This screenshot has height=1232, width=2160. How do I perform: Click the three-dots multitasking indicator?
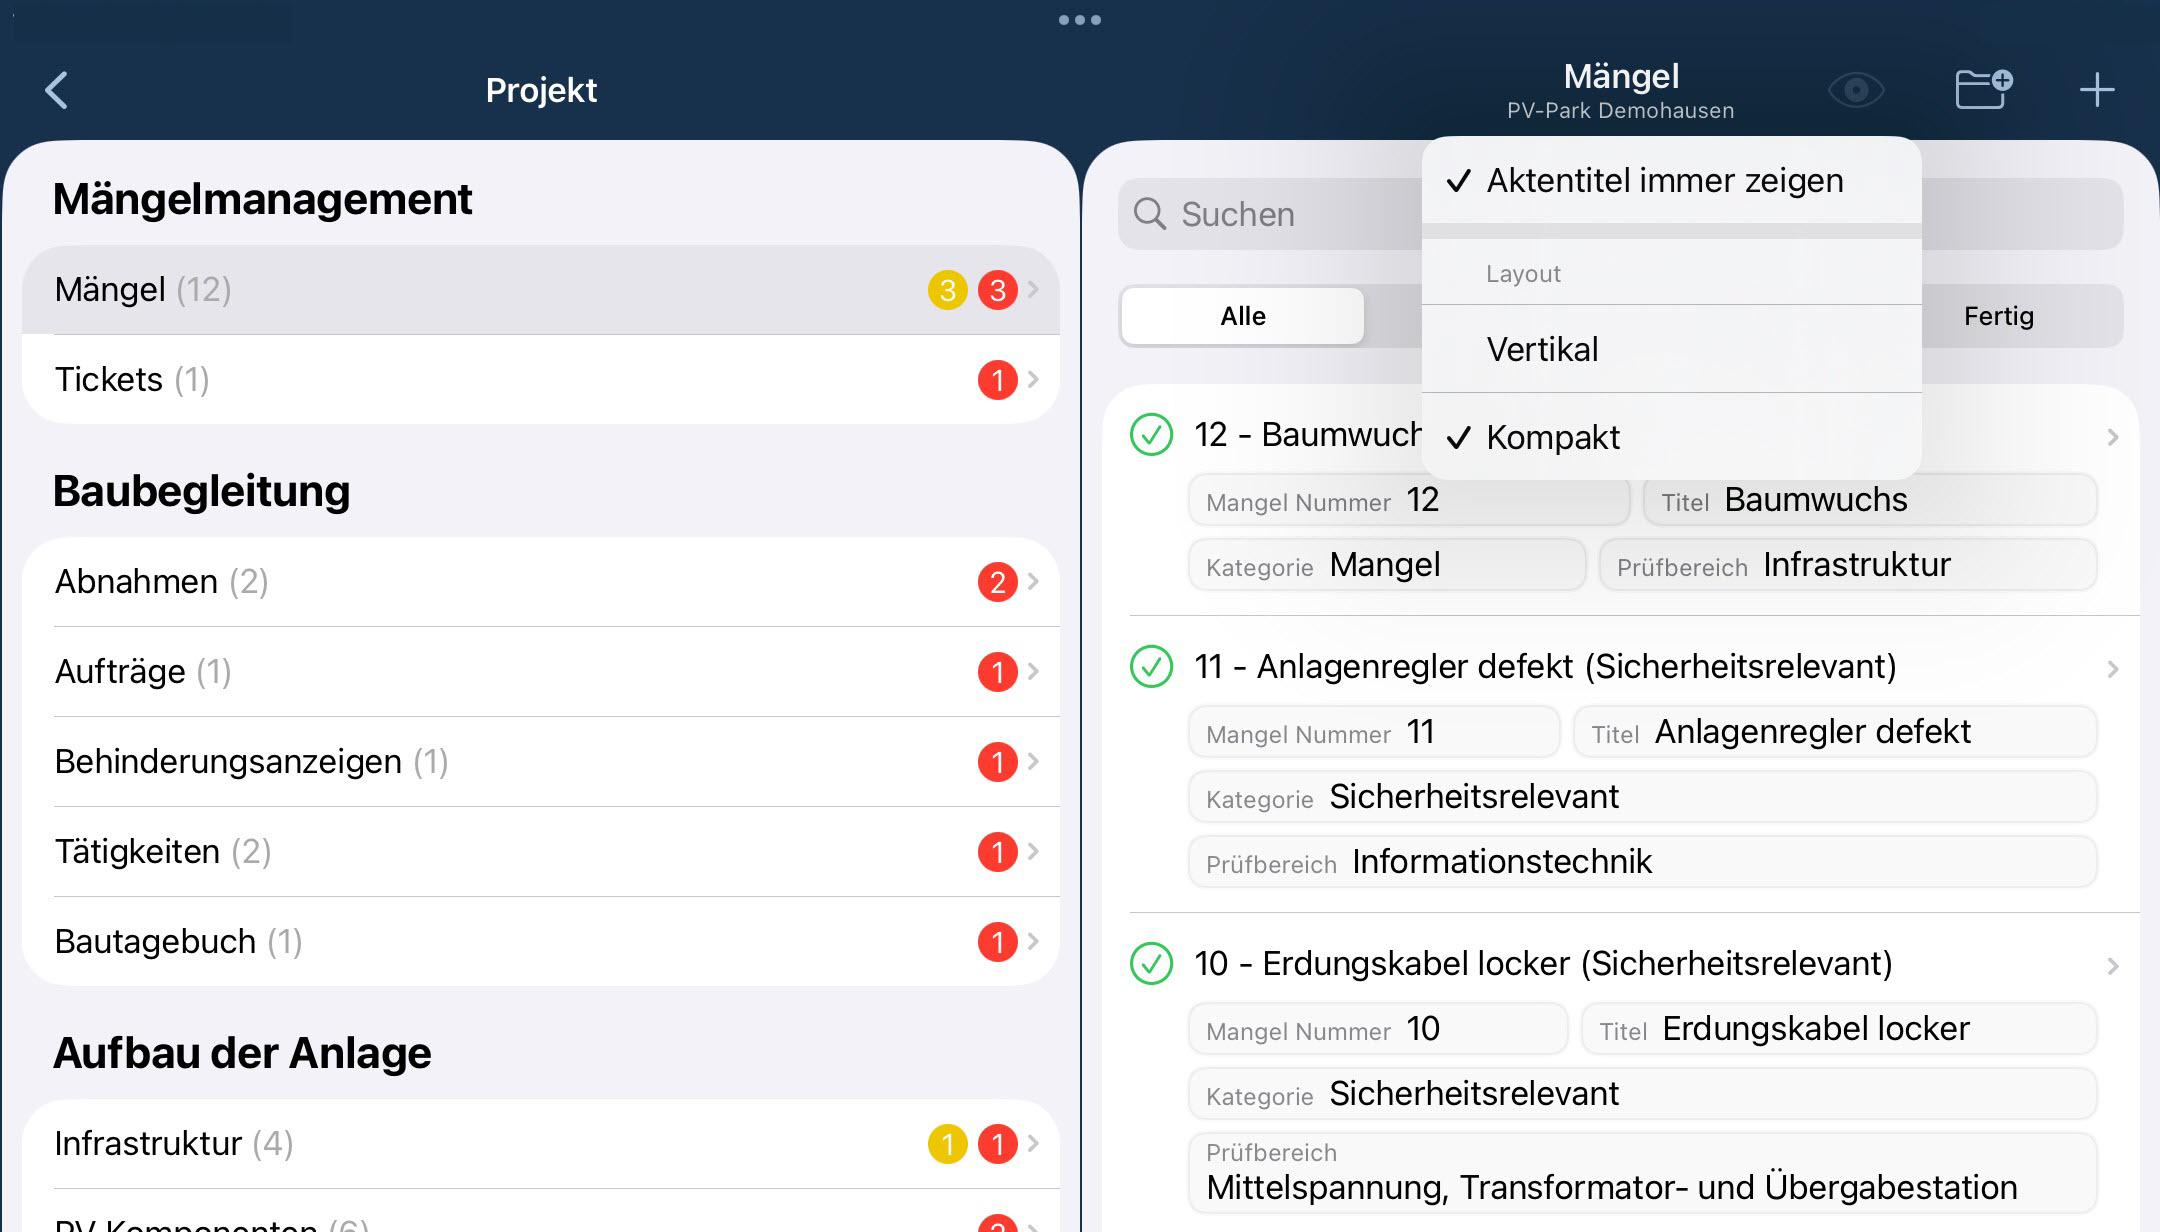tap(1079, 20)
